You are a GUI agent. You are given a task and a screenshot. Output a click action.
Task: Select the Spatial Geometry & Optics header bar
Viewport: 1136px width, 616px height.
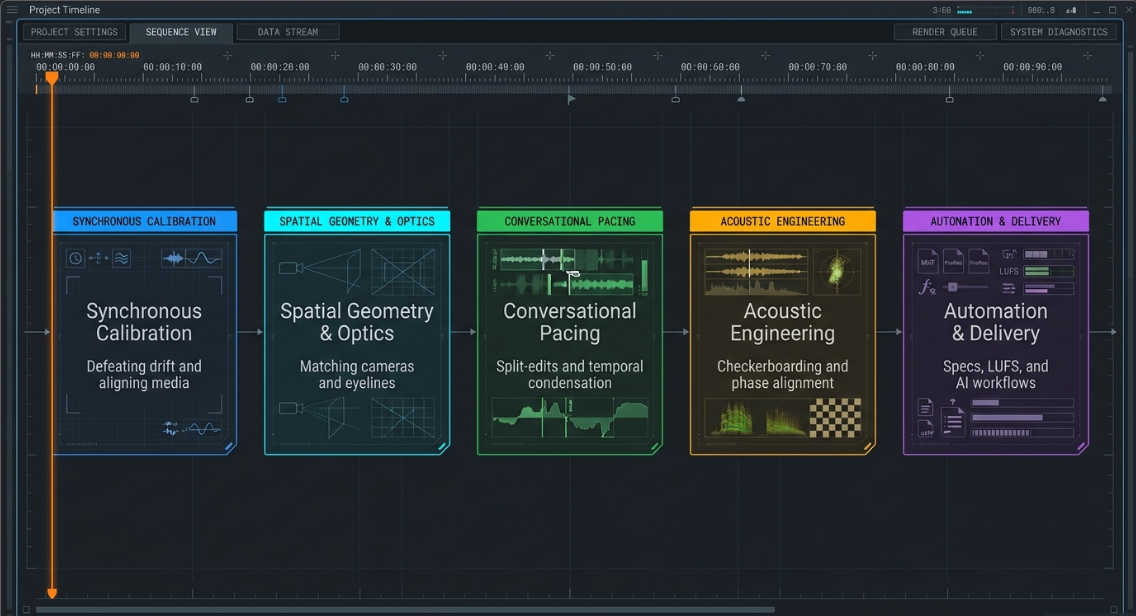tap(357, 221)
